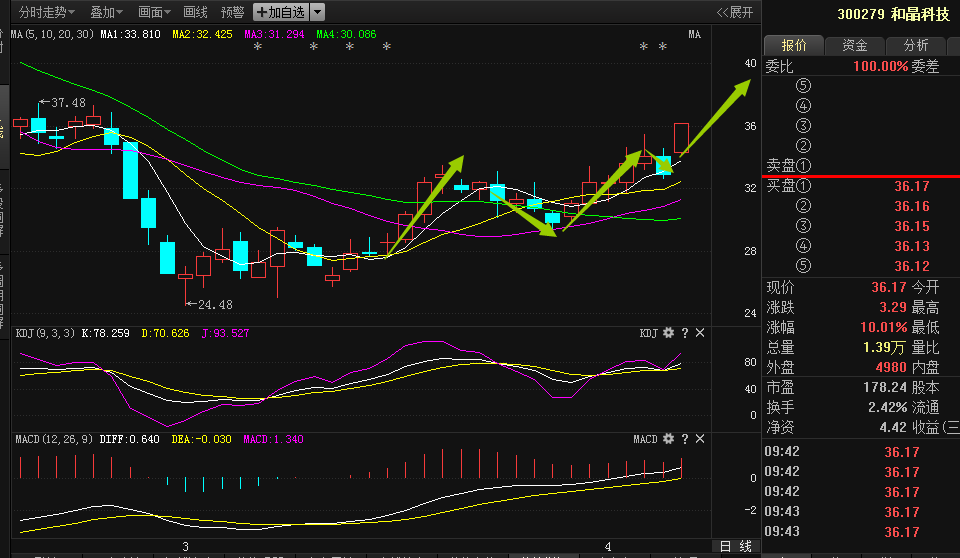Click the MA1:33.810 value
Image resolution: width=960 pixels, height=558 pixels.
(130, 34)
